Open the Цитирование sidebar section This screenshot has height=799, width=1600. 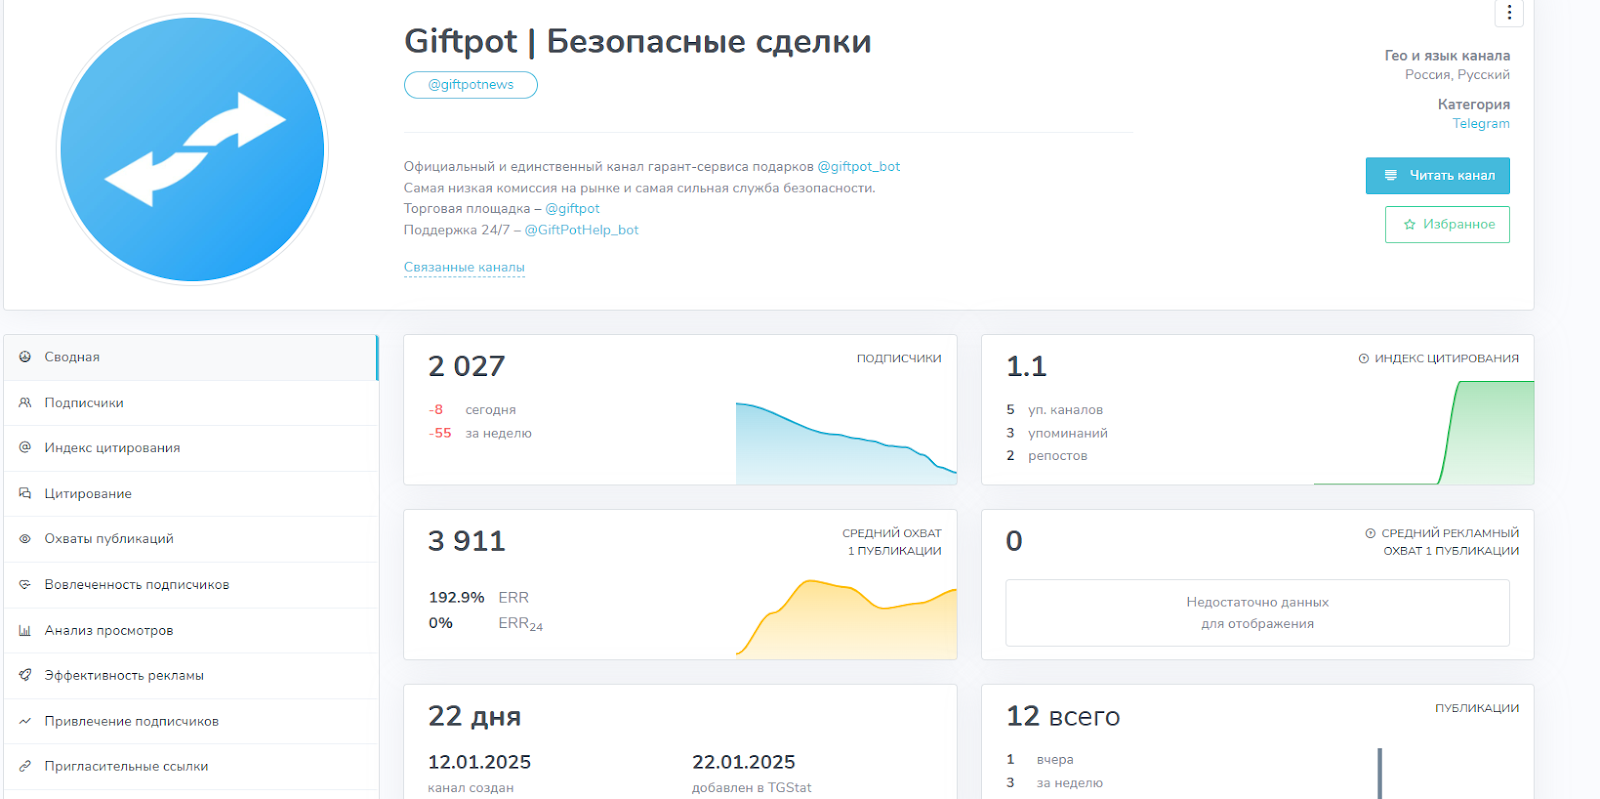190,494
